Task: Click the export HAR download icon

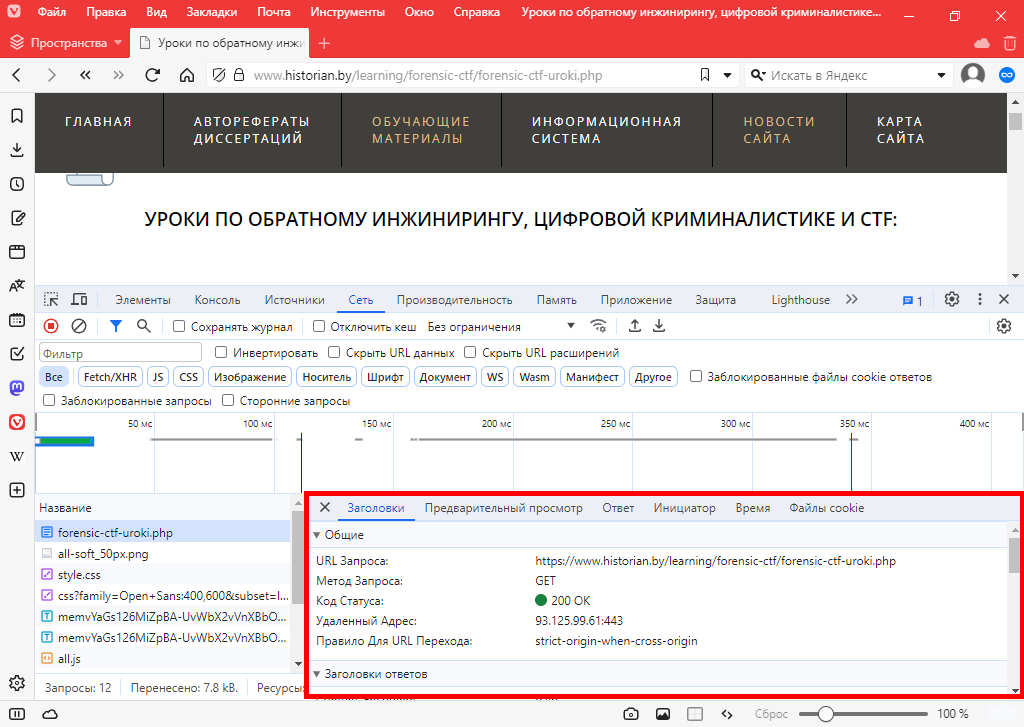Action: click(659, 326)
